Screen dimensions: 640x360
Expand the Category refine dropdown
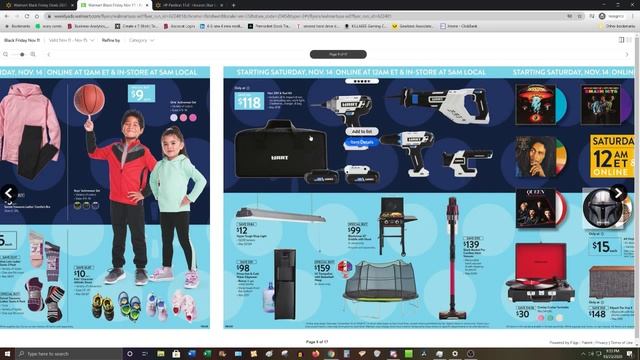tap(141, 40)
